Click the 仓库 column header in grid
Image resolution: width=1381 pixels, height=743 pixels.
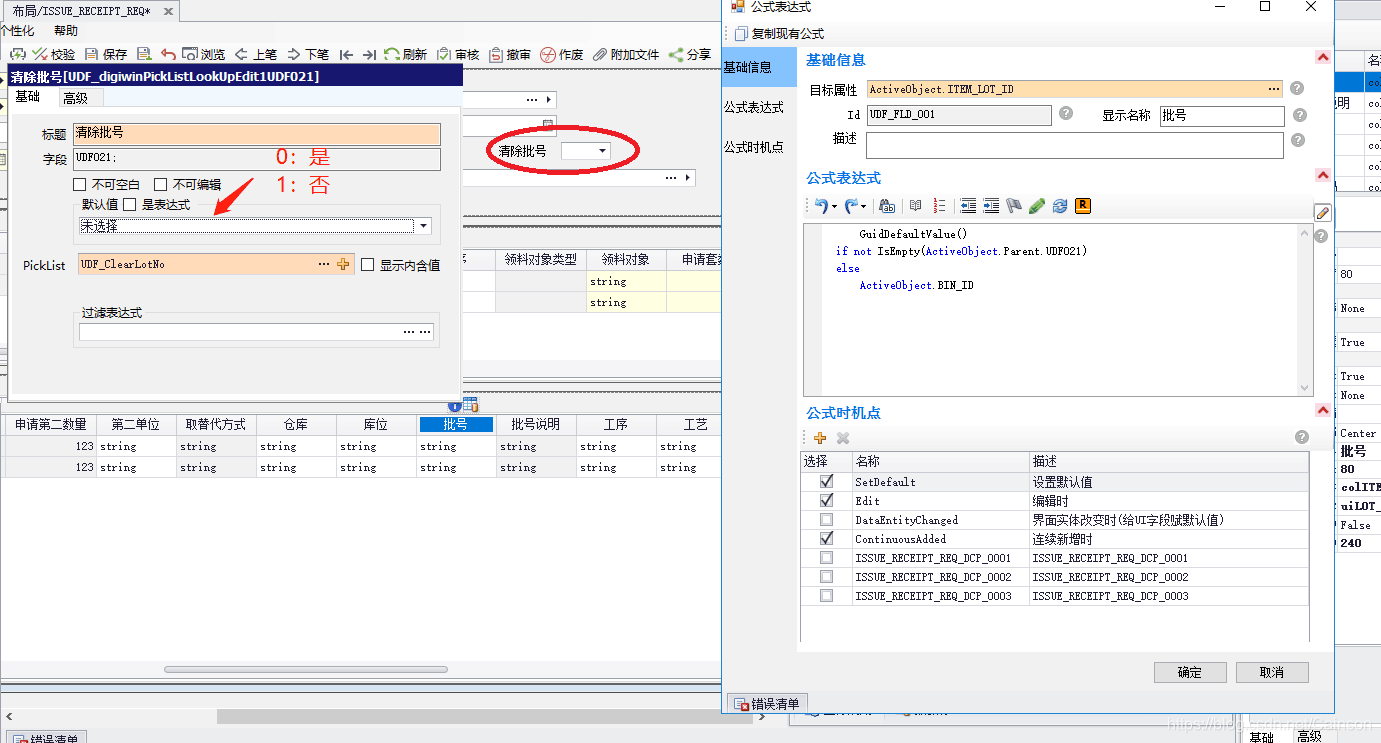point(296,424)
